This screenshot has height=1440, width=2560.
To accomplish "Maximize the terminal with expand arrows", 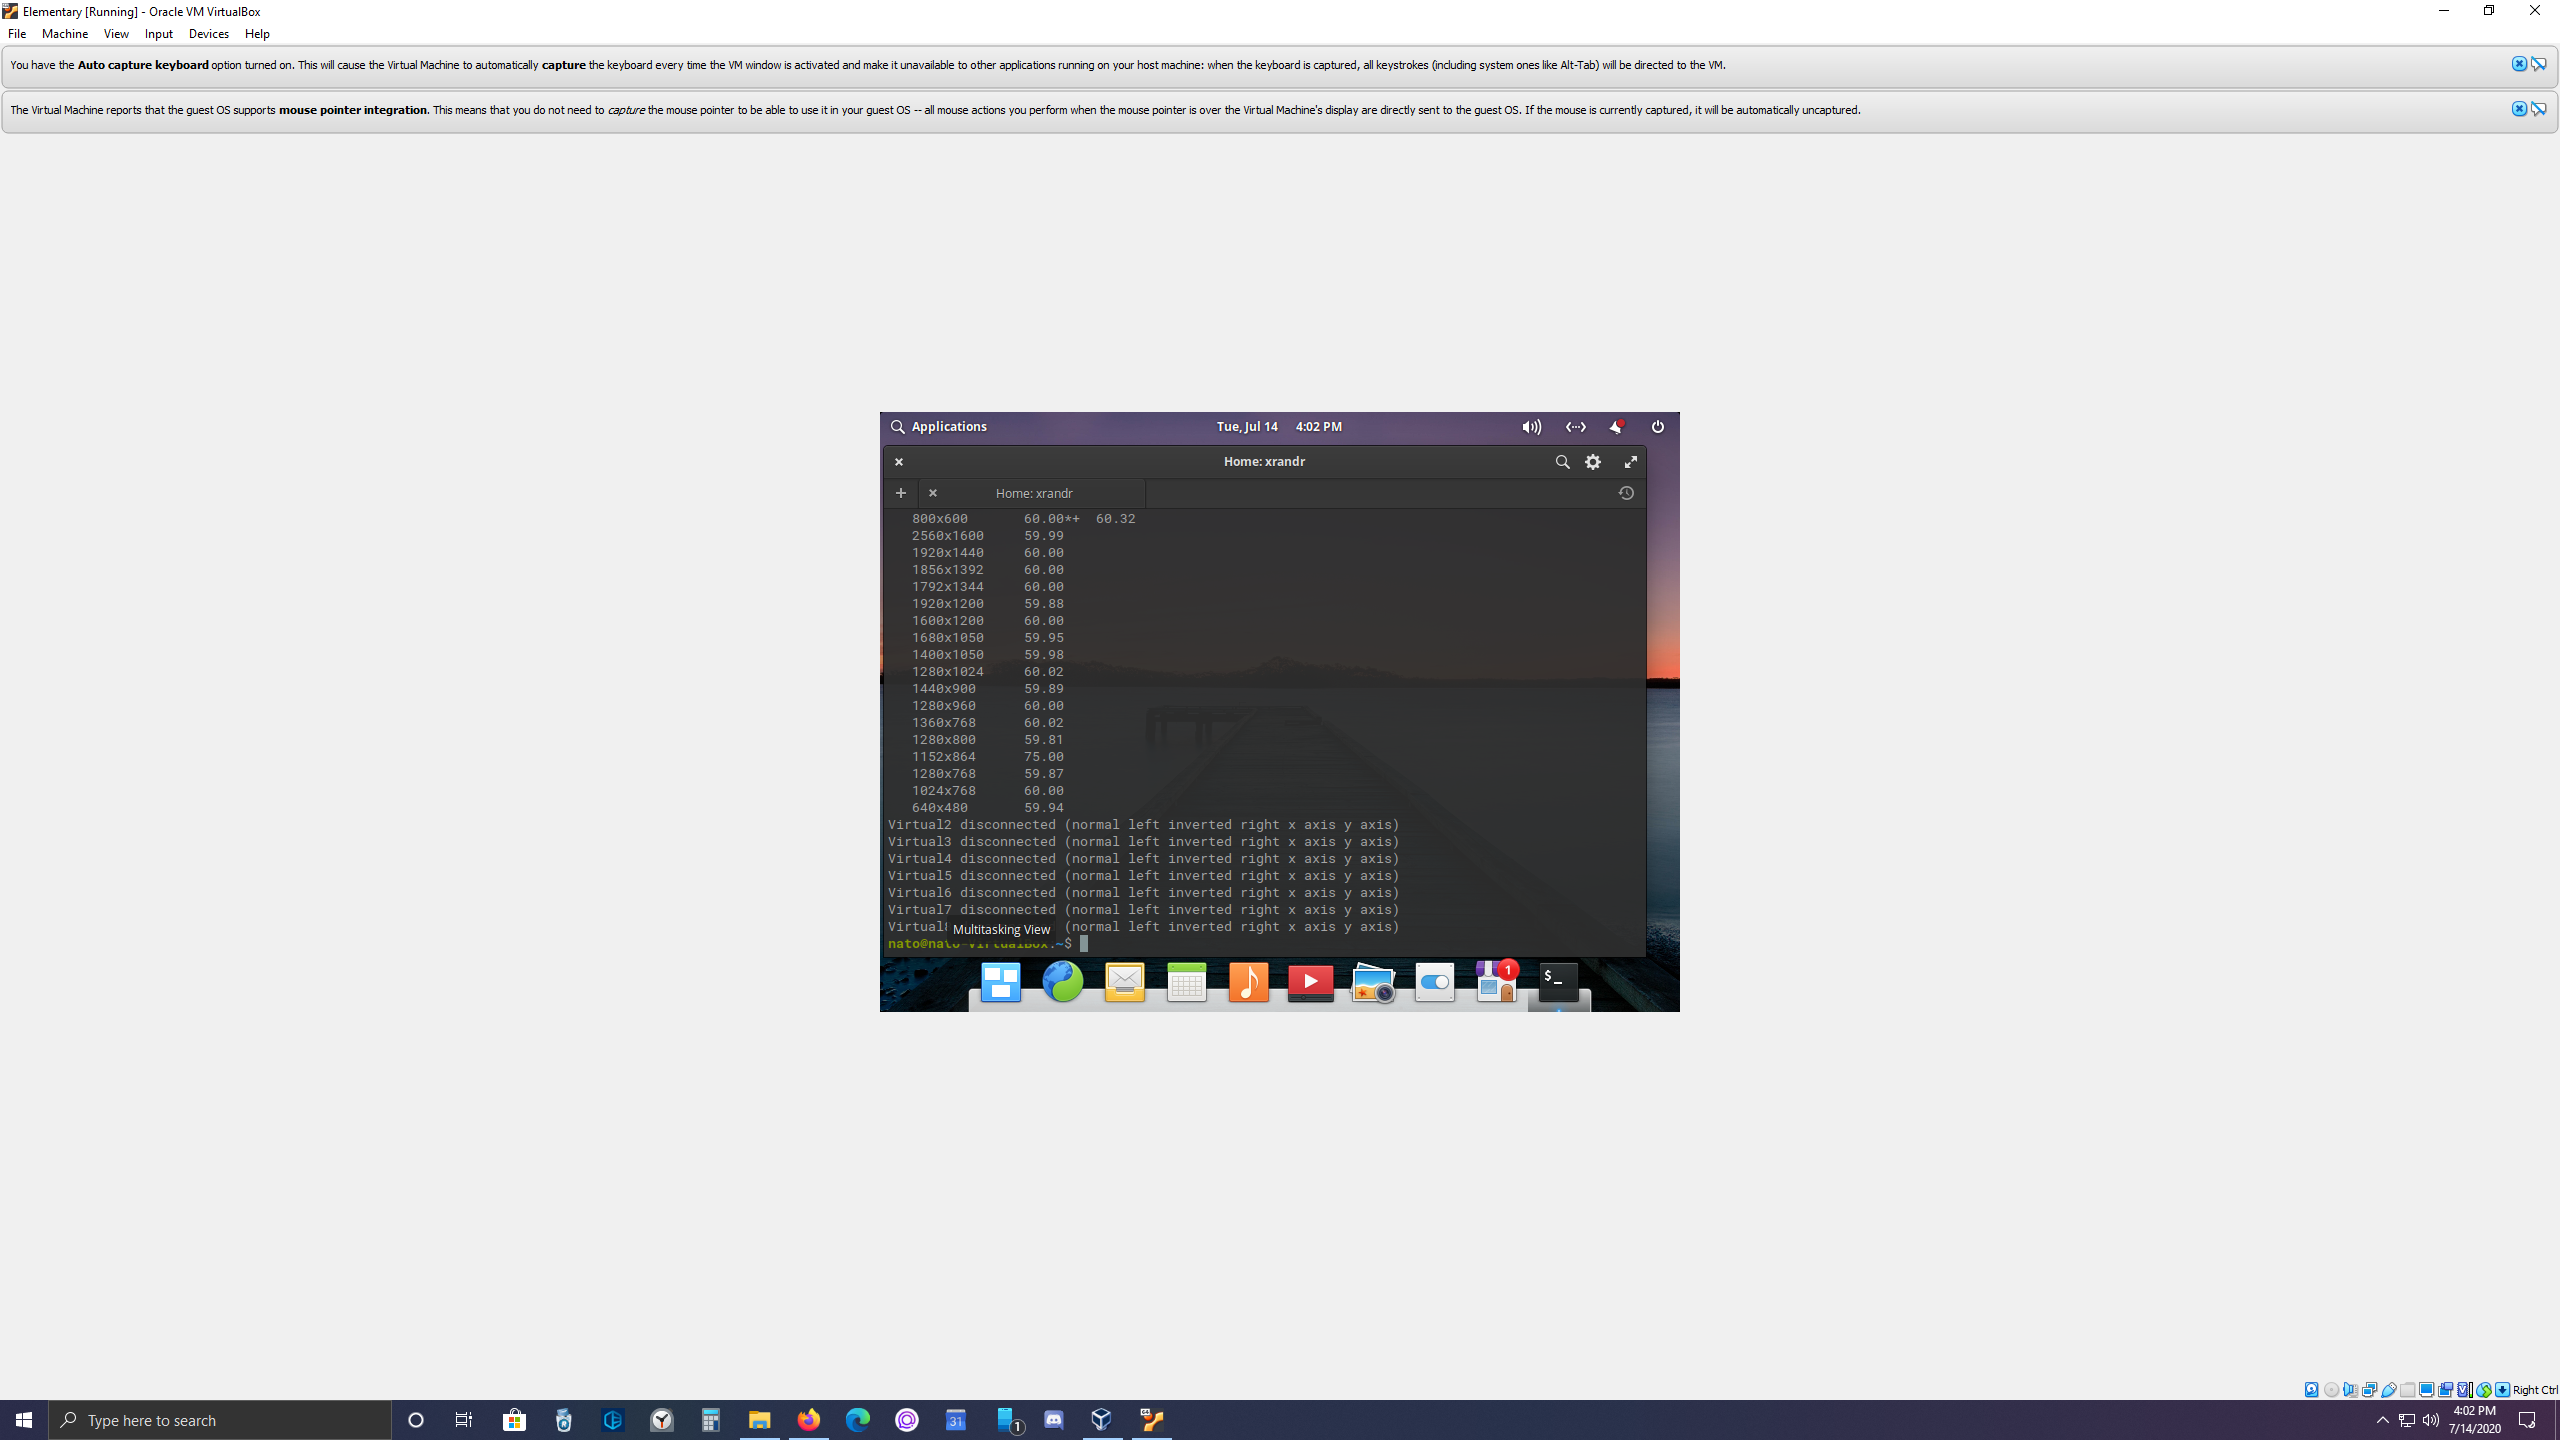I will [1630, 462].
